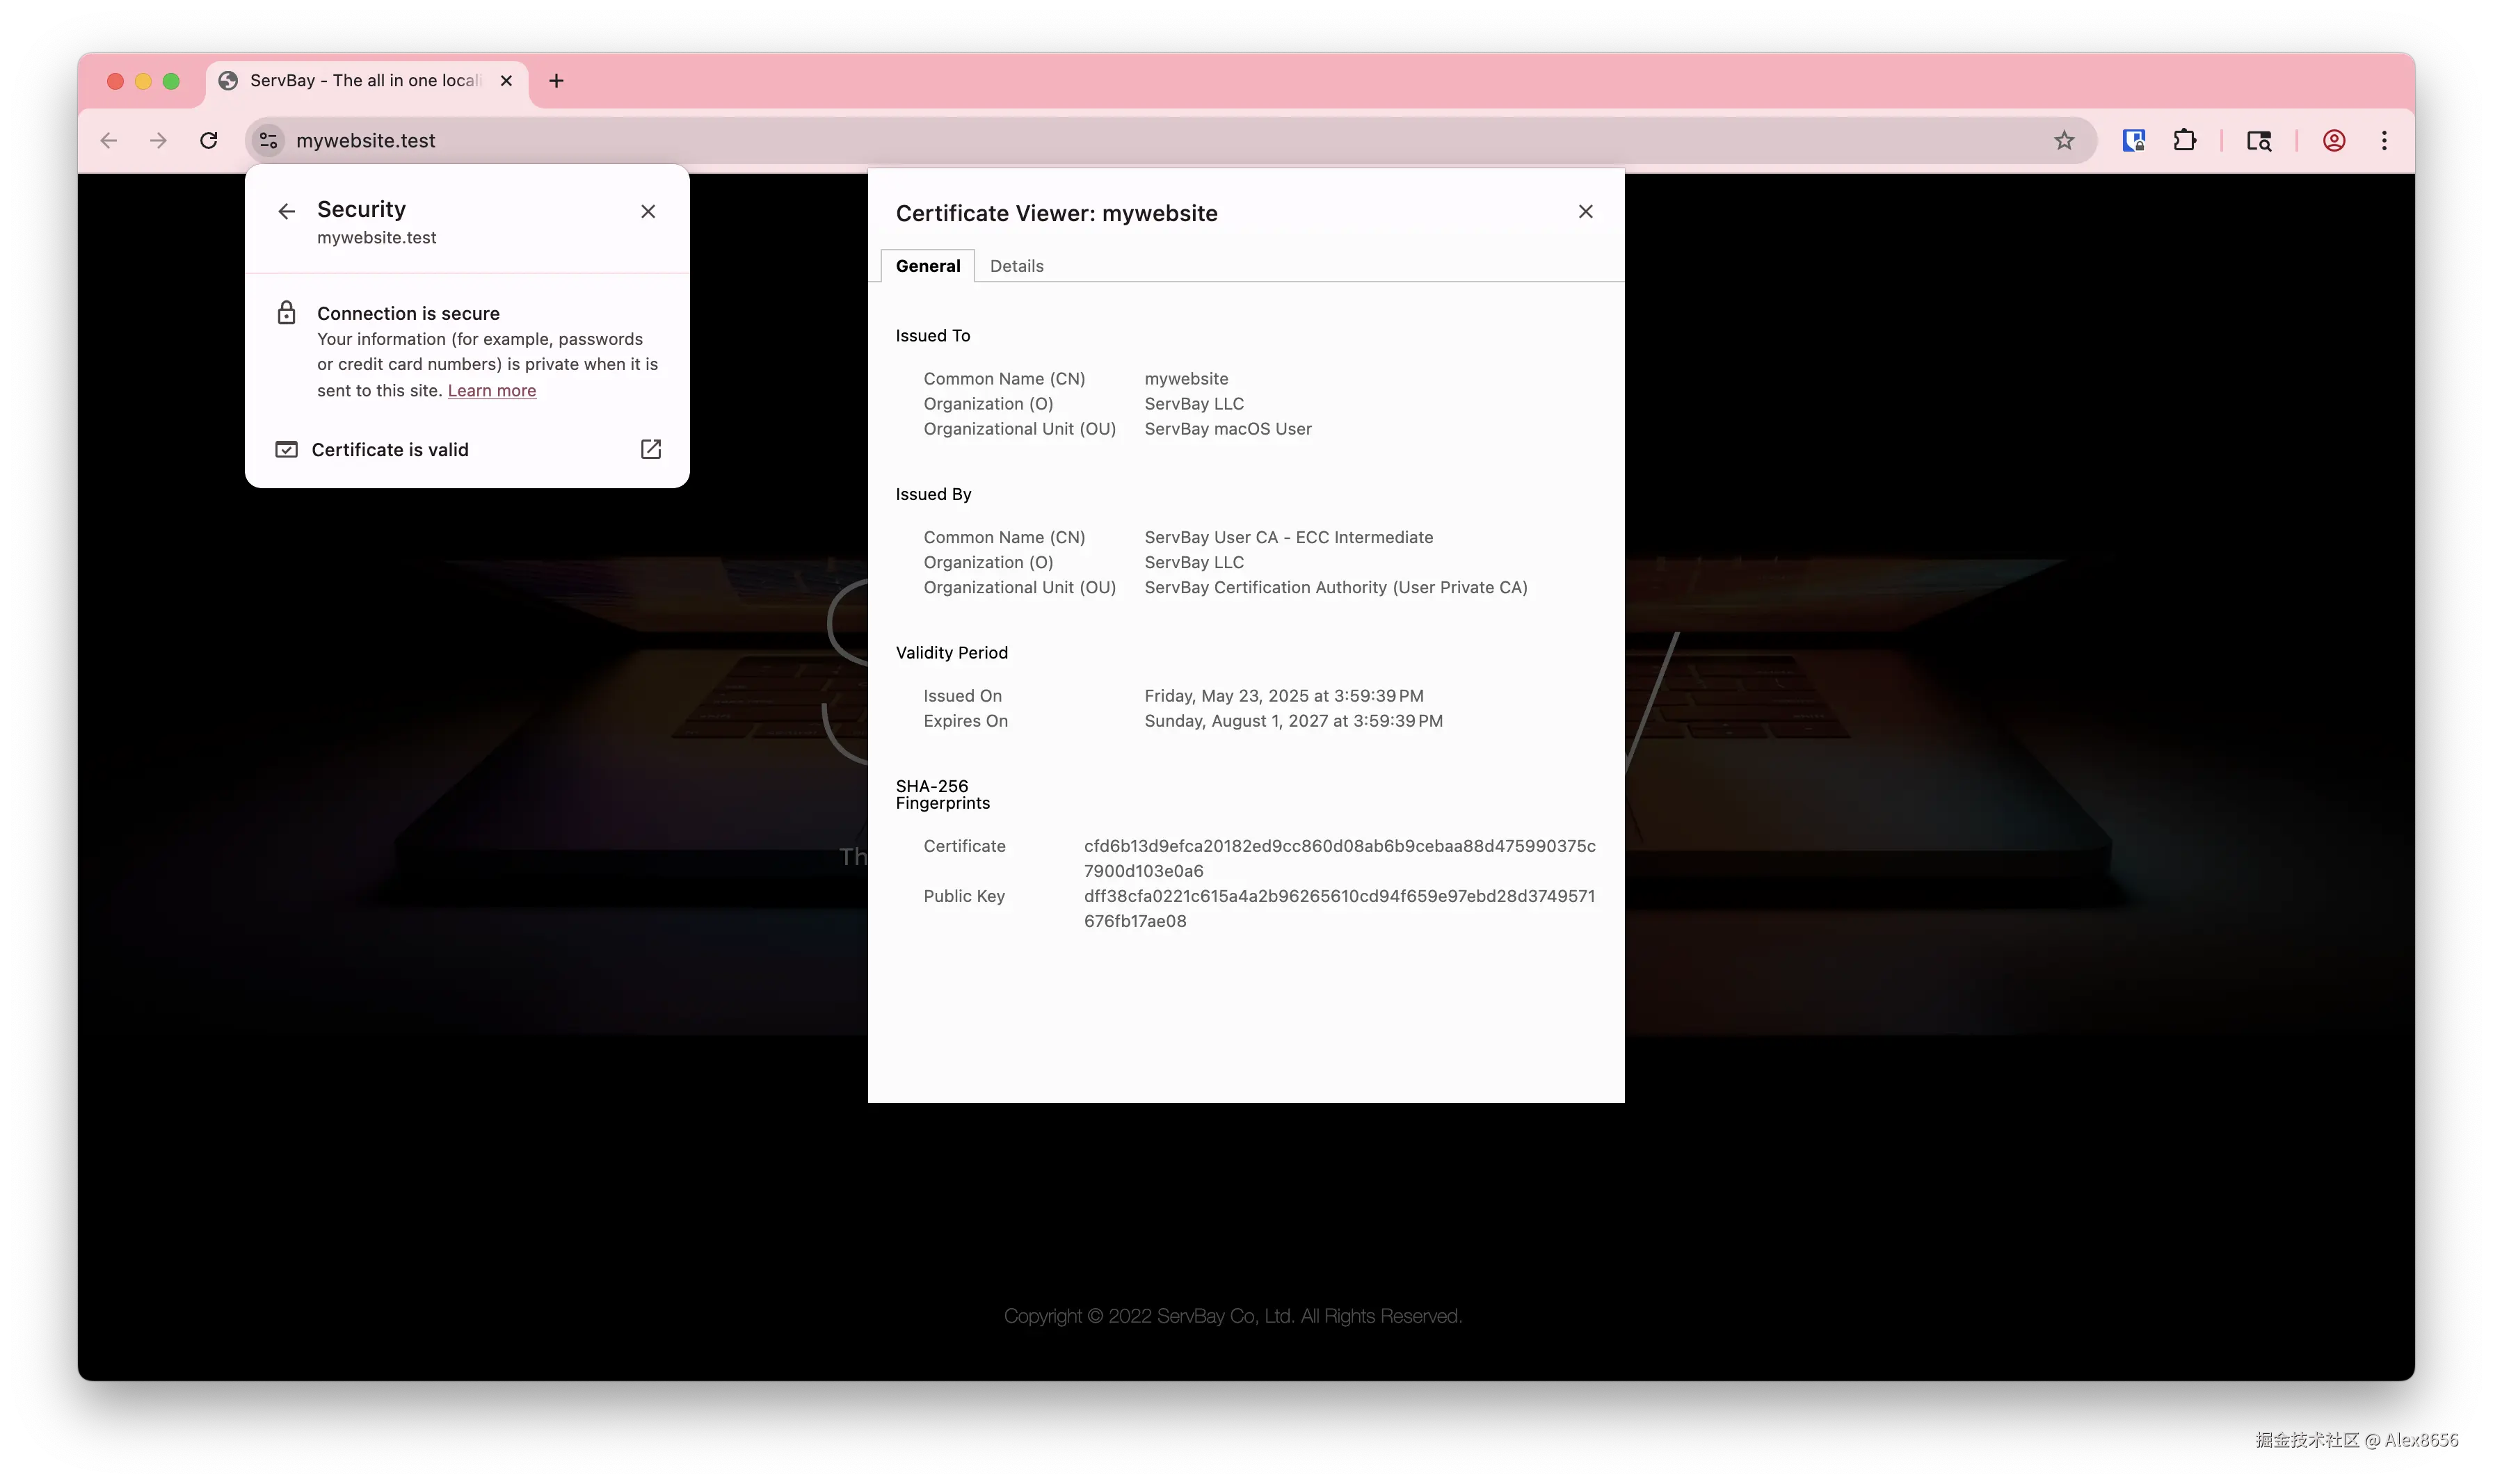Click the site information icon in address bar
The width and height of the screenshot is (2493, 1484).
(x=268, y=141)
